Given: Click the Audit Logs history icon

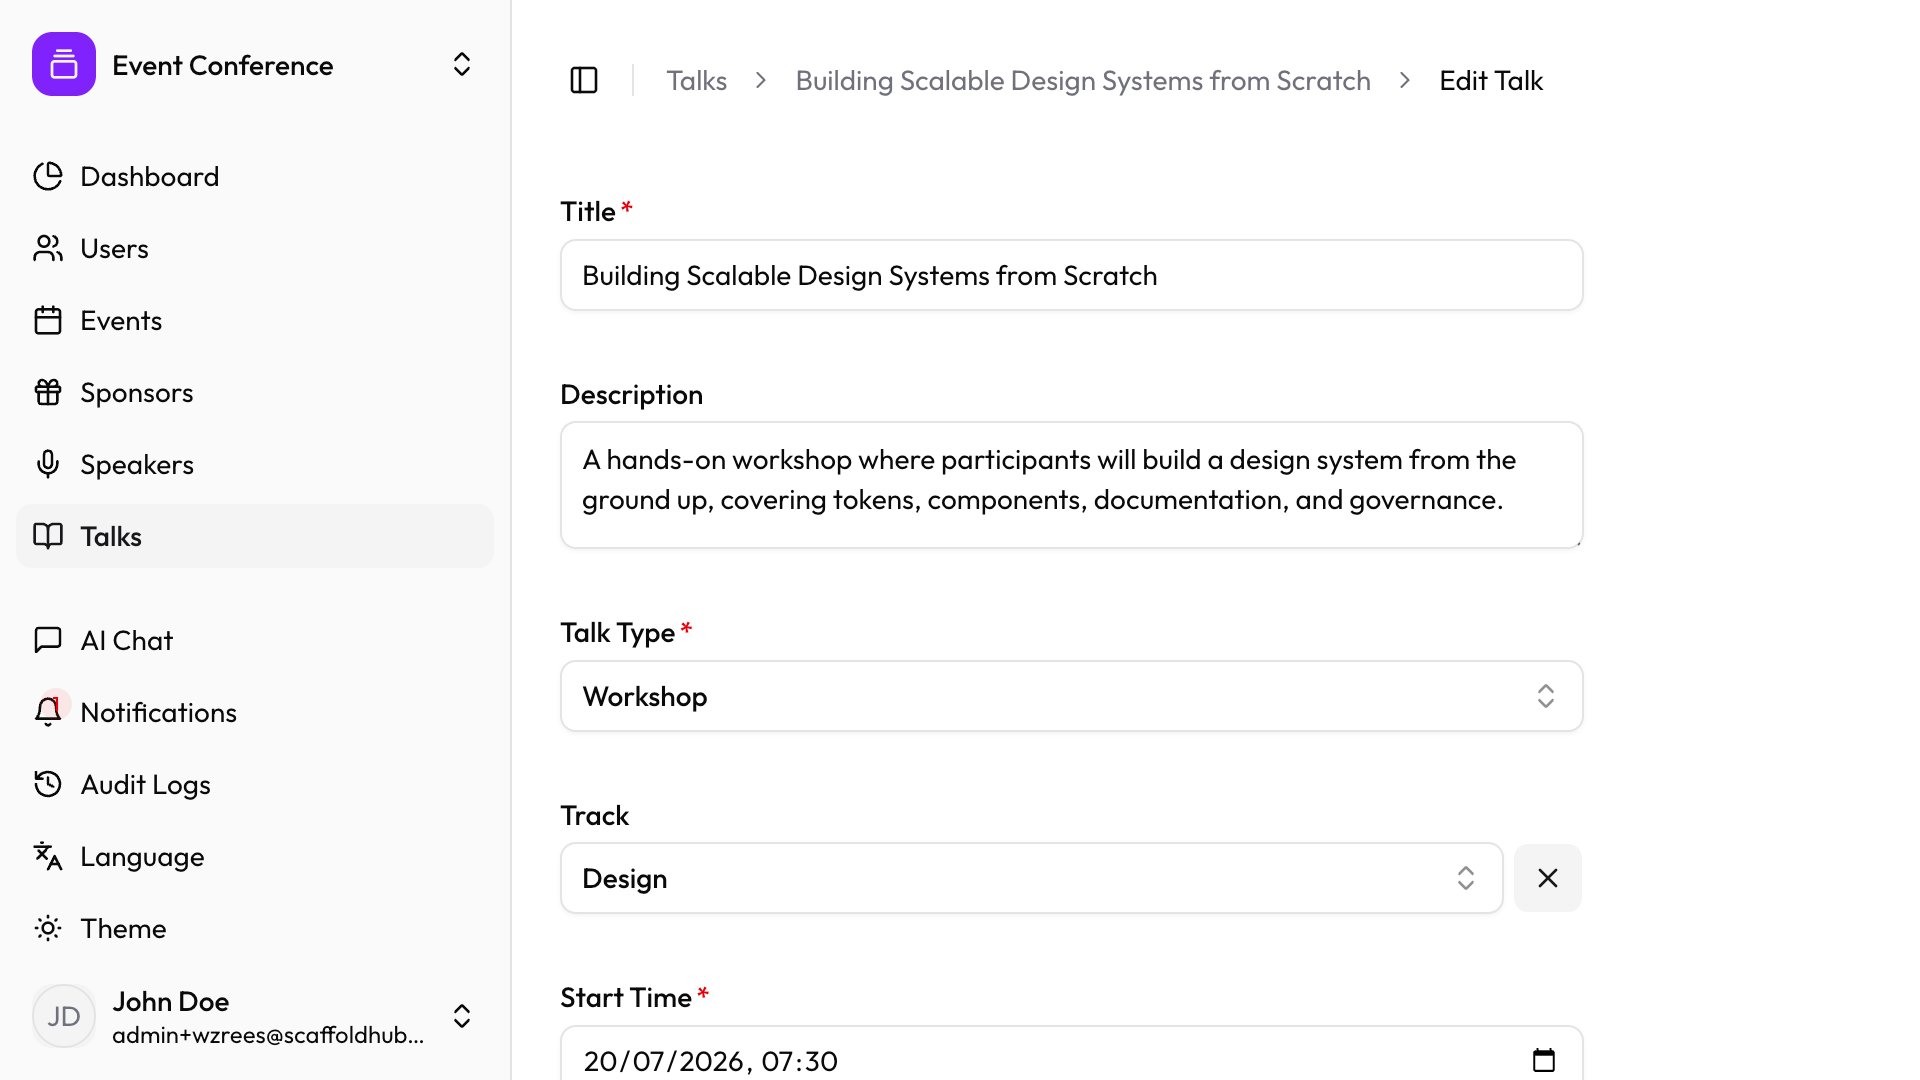Looking at the screenshot, I should click(x=48, y=784).
